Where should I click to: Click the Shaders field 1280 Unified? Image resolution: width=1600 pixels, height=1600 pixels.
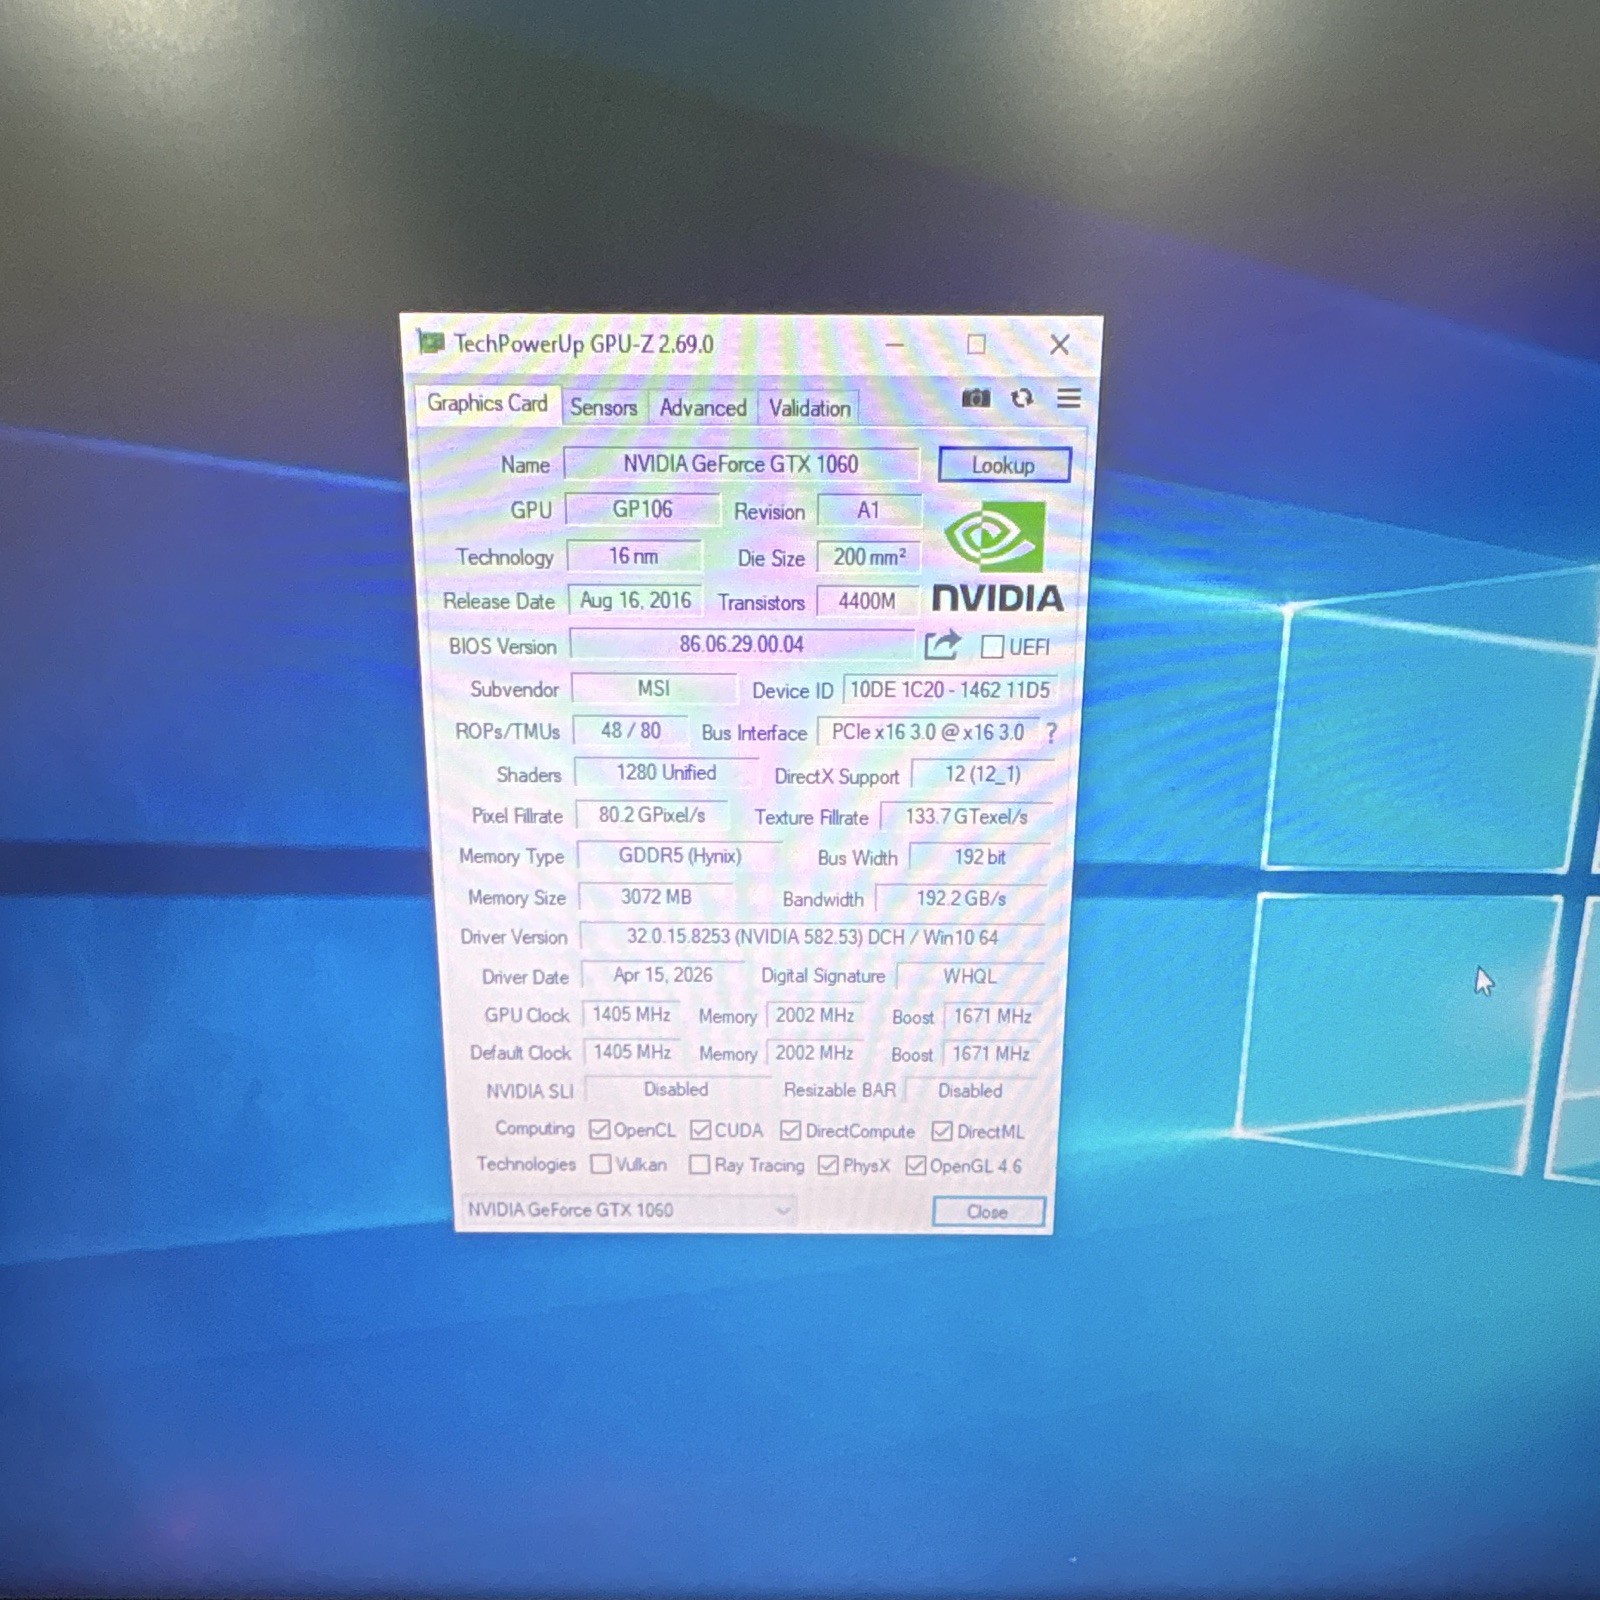(x=666, y=773)
